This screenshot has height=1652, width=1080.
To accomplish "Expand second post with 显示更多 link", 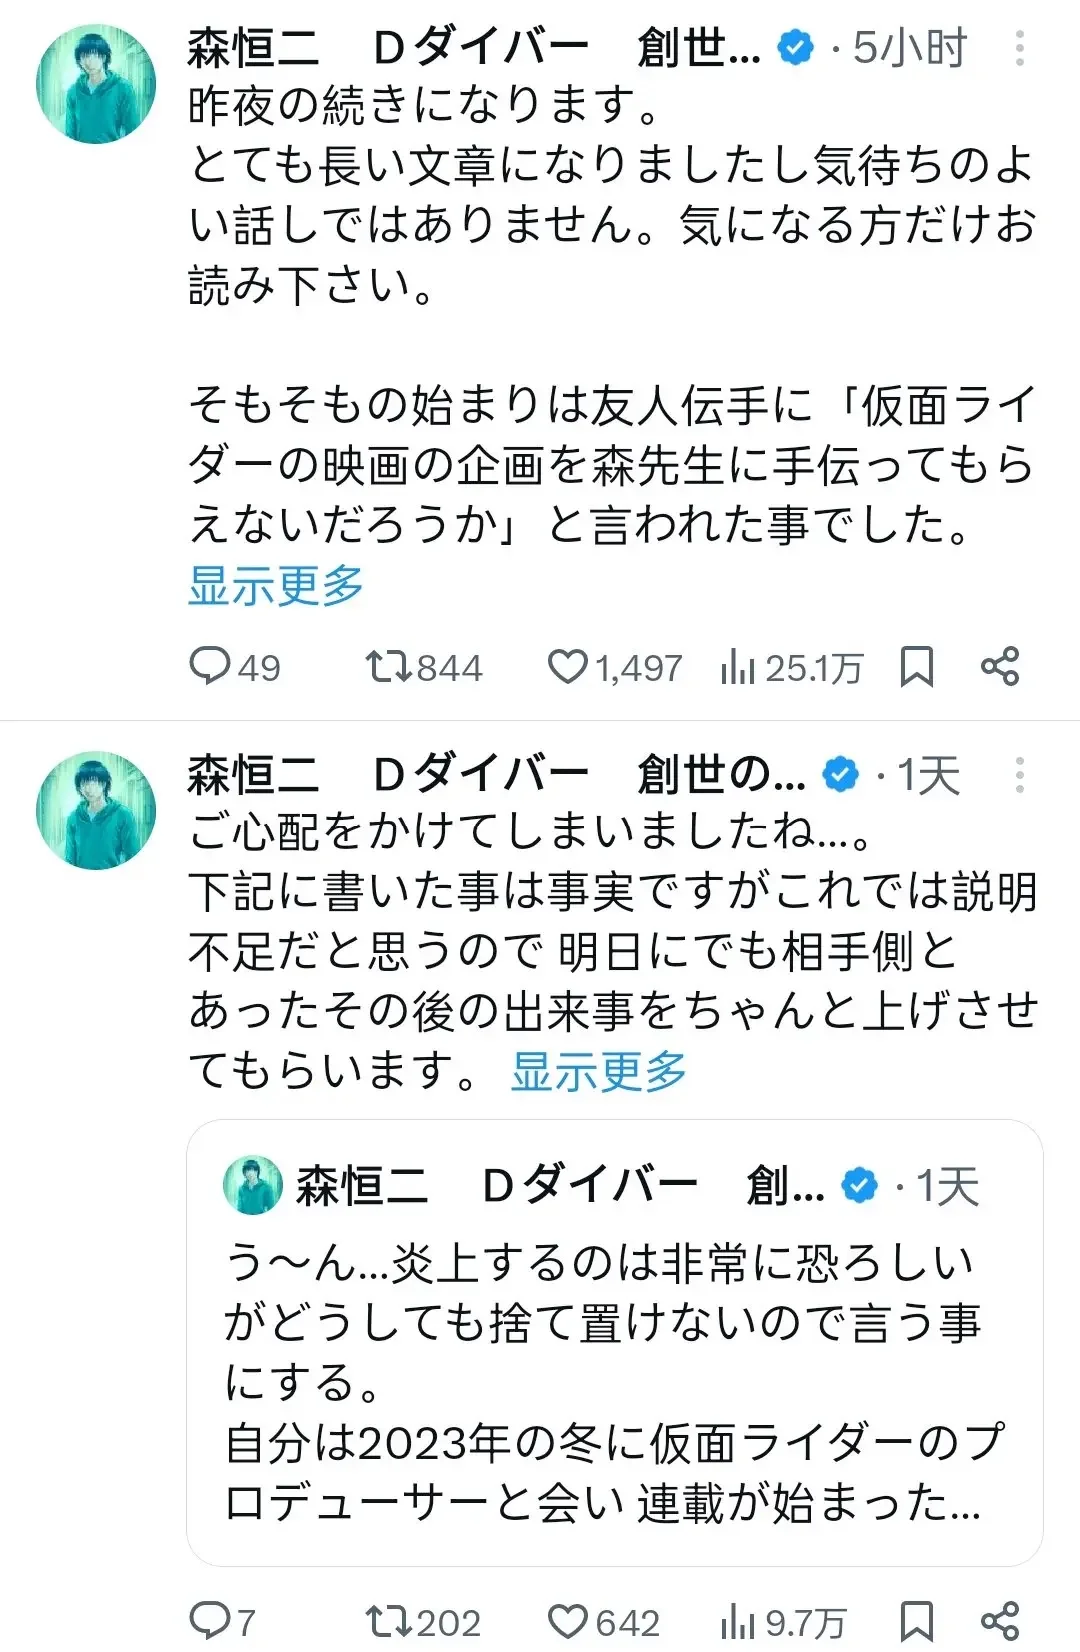I will point(598,1071).
